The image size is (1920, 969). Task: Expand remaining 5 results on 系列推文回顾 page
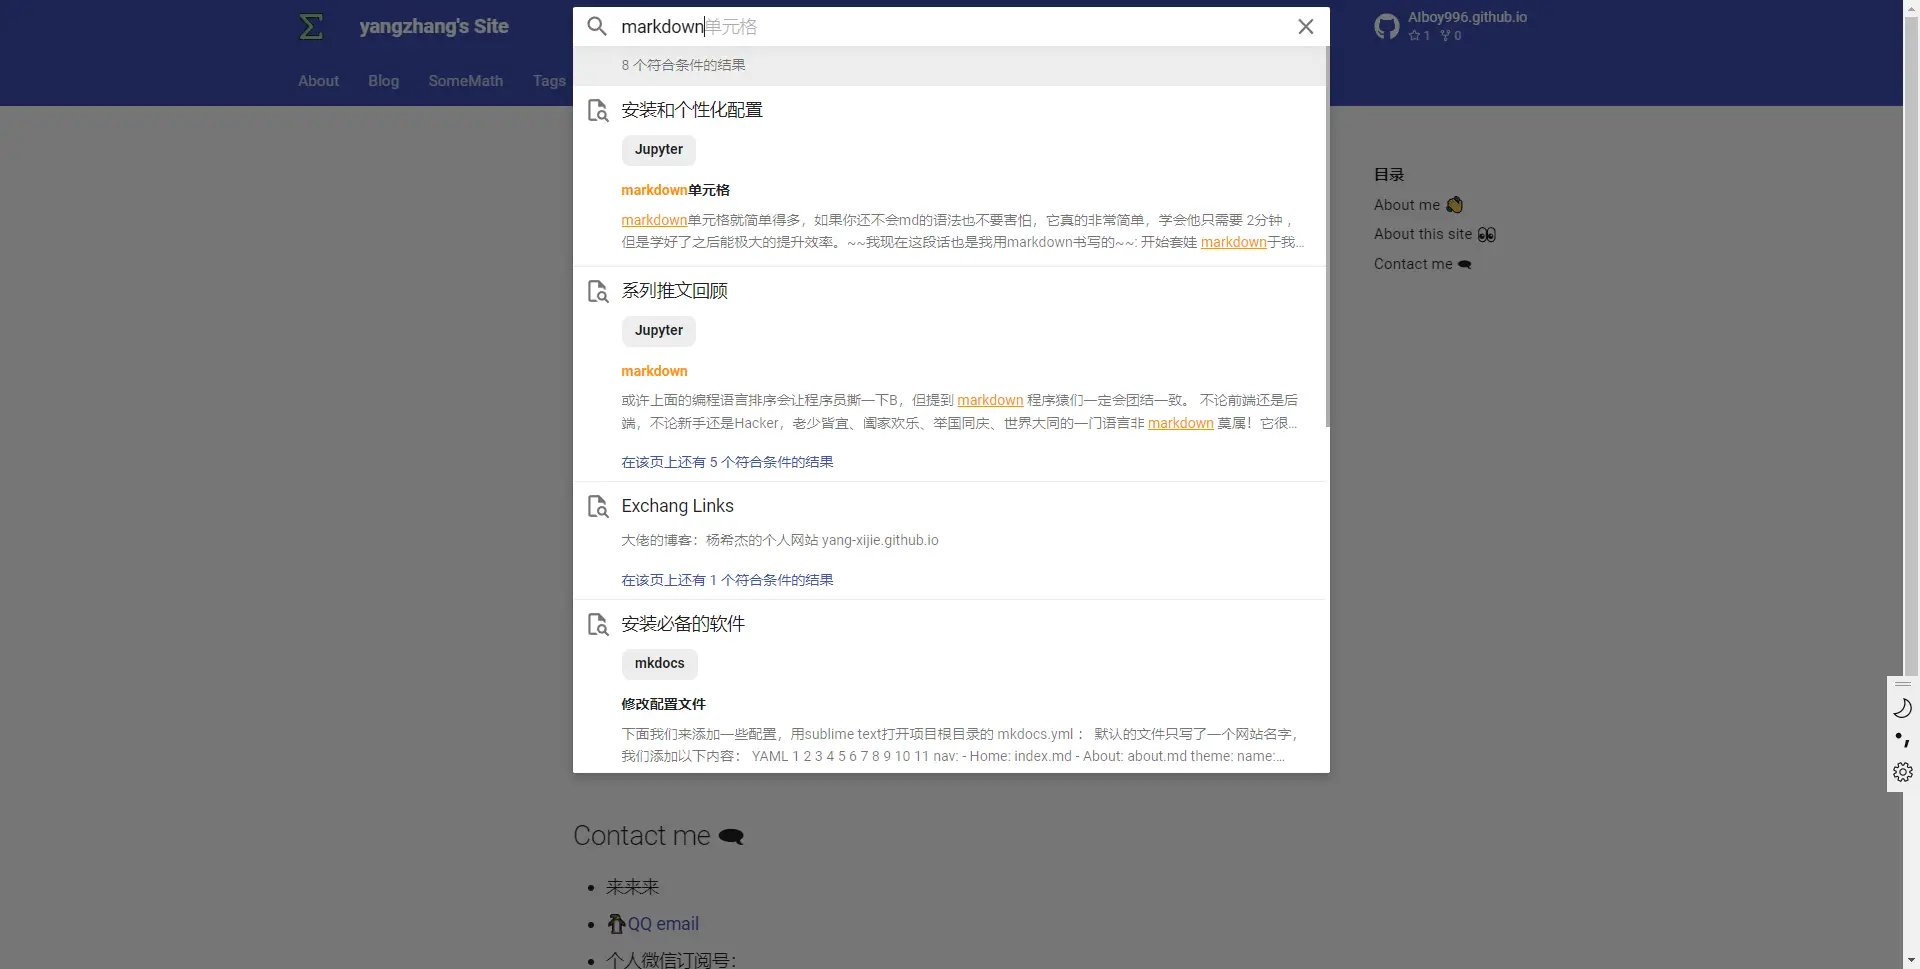(726, 461)
